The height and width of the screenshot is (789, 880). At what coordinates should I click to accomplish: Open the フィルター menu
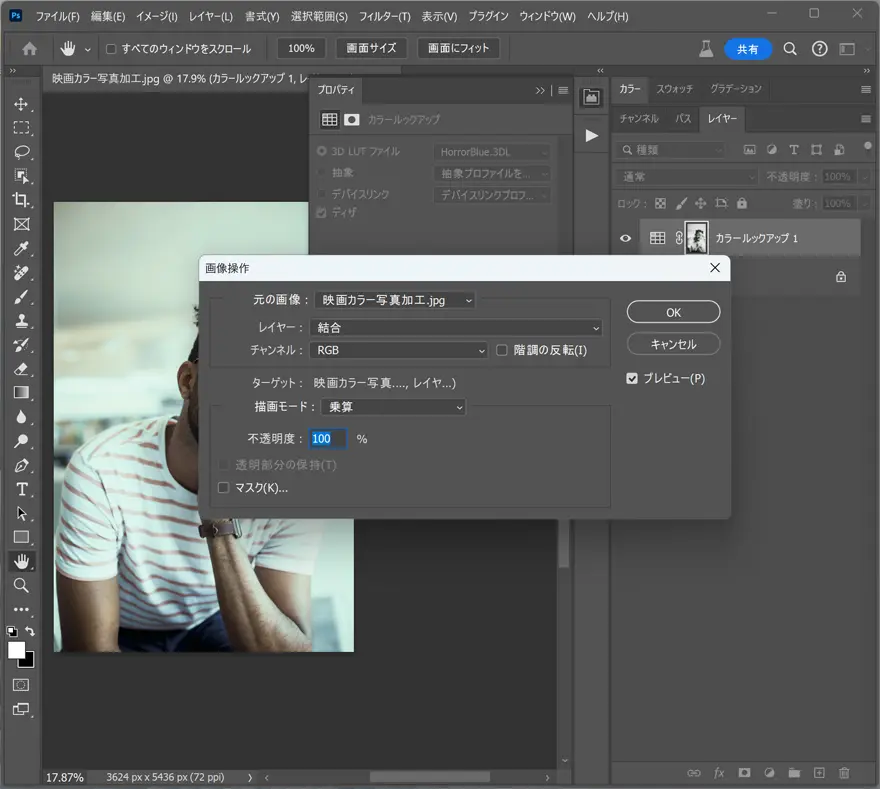tap(384, 17)
